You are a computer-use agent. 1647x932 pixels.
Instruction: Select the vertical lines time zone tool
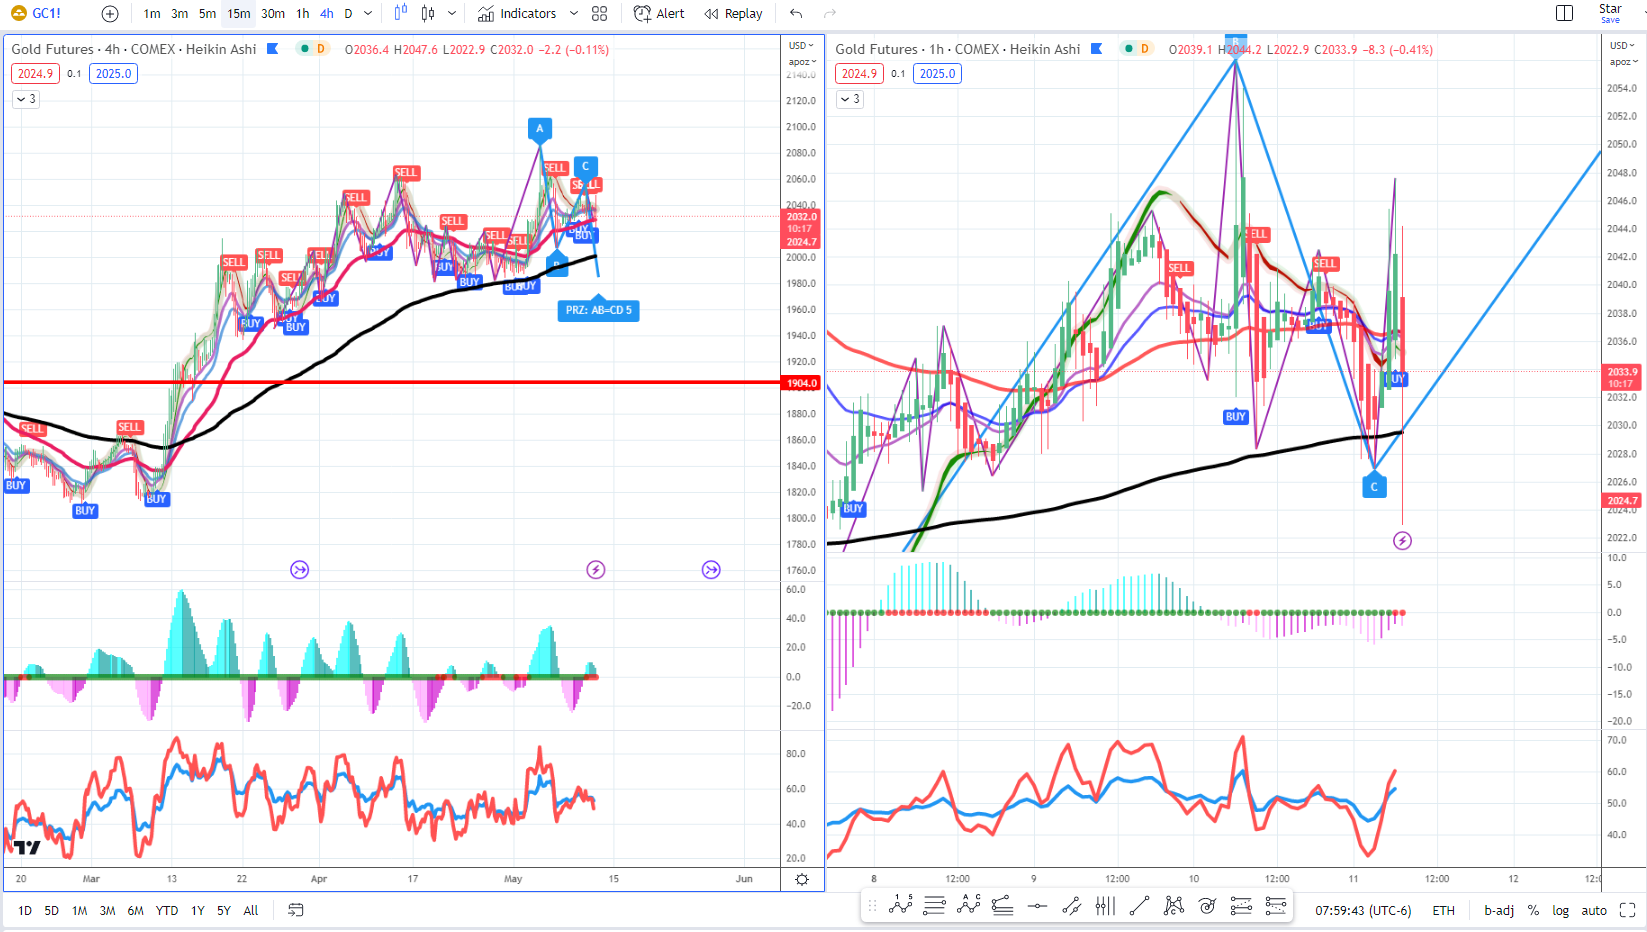click(1105, 906)
